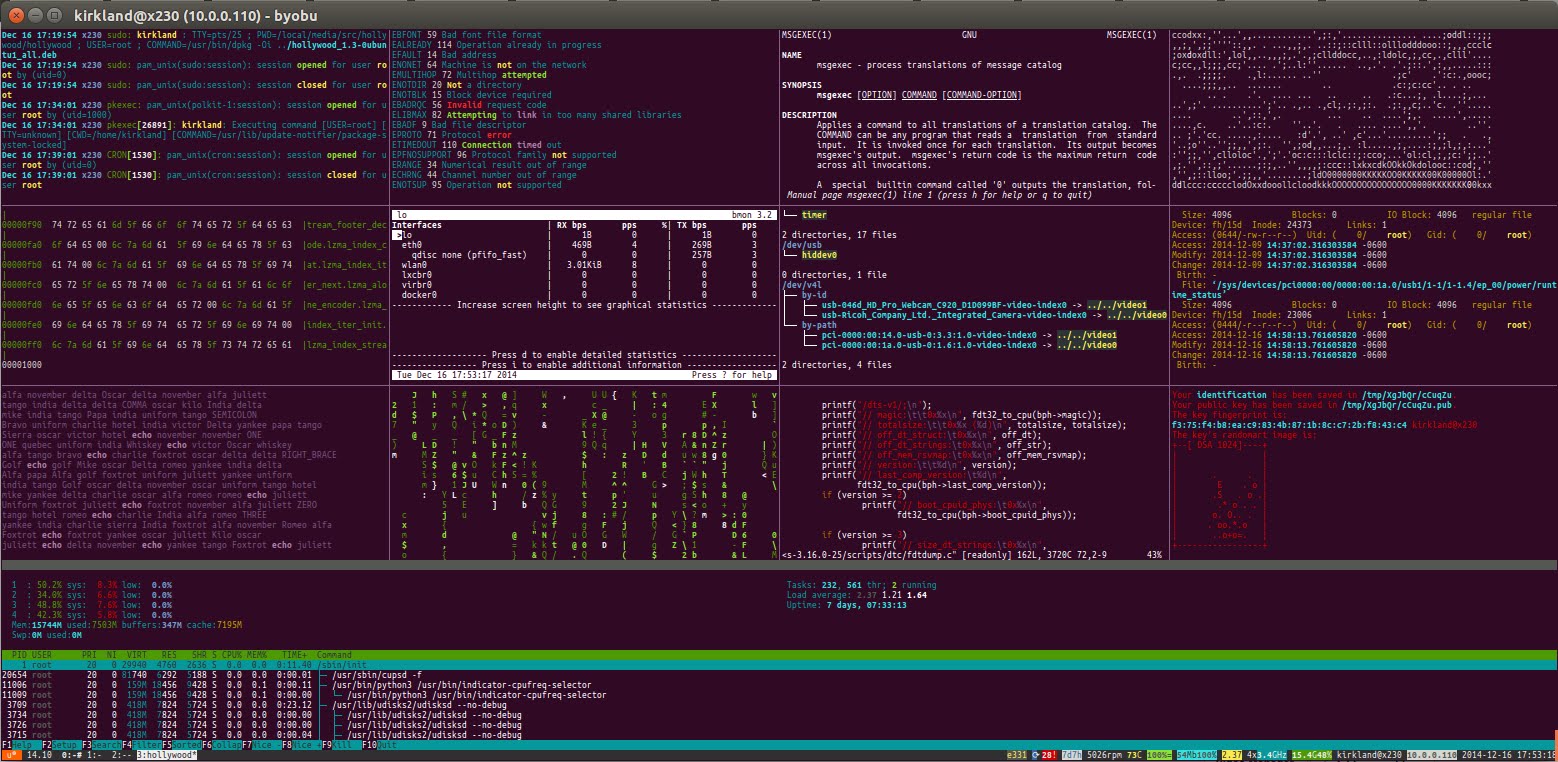This screenshot has height=762, width=1558.
Task: Select PID 11006 indicator-cpufreq-selector process row
Action: (x=779, y=685)
